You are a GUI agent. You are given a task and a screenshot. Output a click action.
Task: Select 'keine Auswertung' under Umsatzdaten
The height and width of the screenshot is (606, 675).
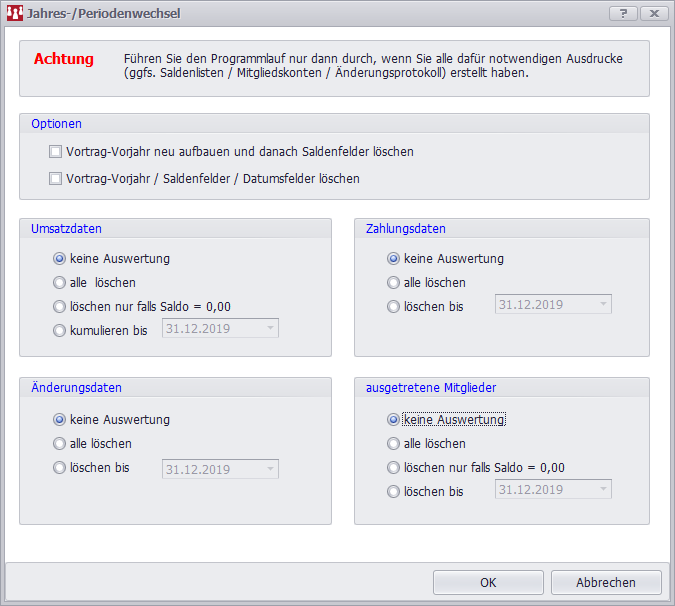point(59,259)
